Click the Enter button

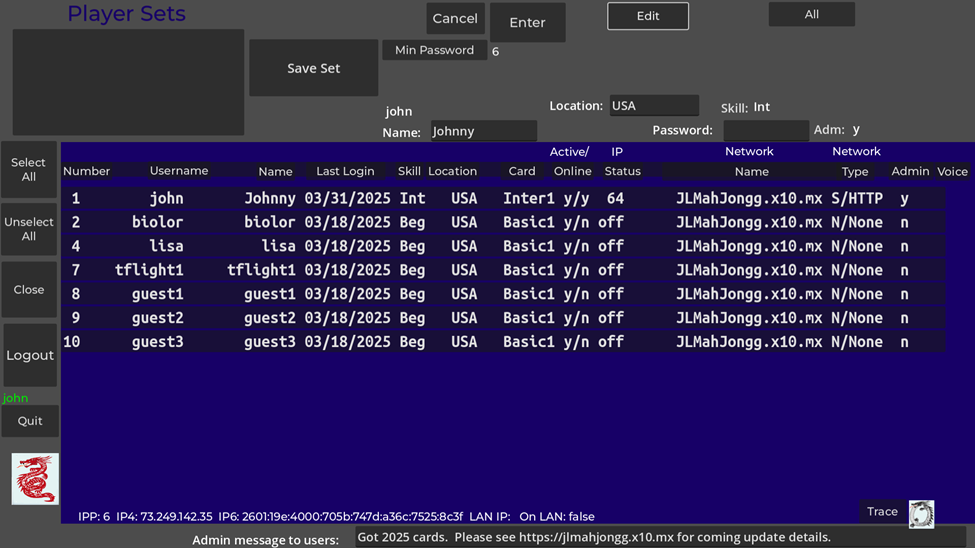click(527, 23)
